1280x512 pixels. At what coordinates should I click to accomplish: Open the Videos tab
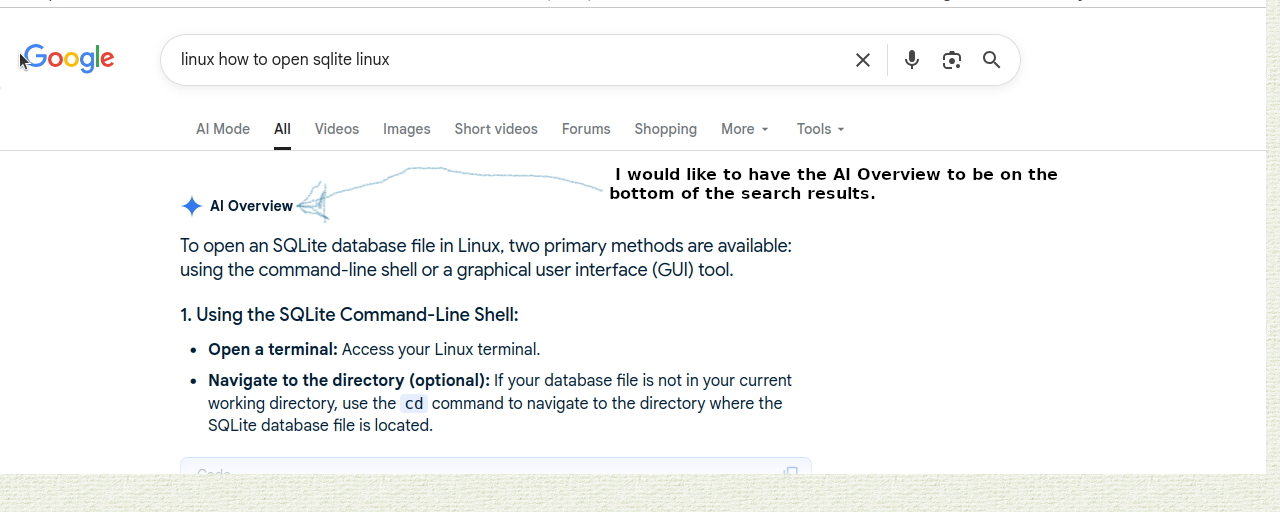click(336, 129)
